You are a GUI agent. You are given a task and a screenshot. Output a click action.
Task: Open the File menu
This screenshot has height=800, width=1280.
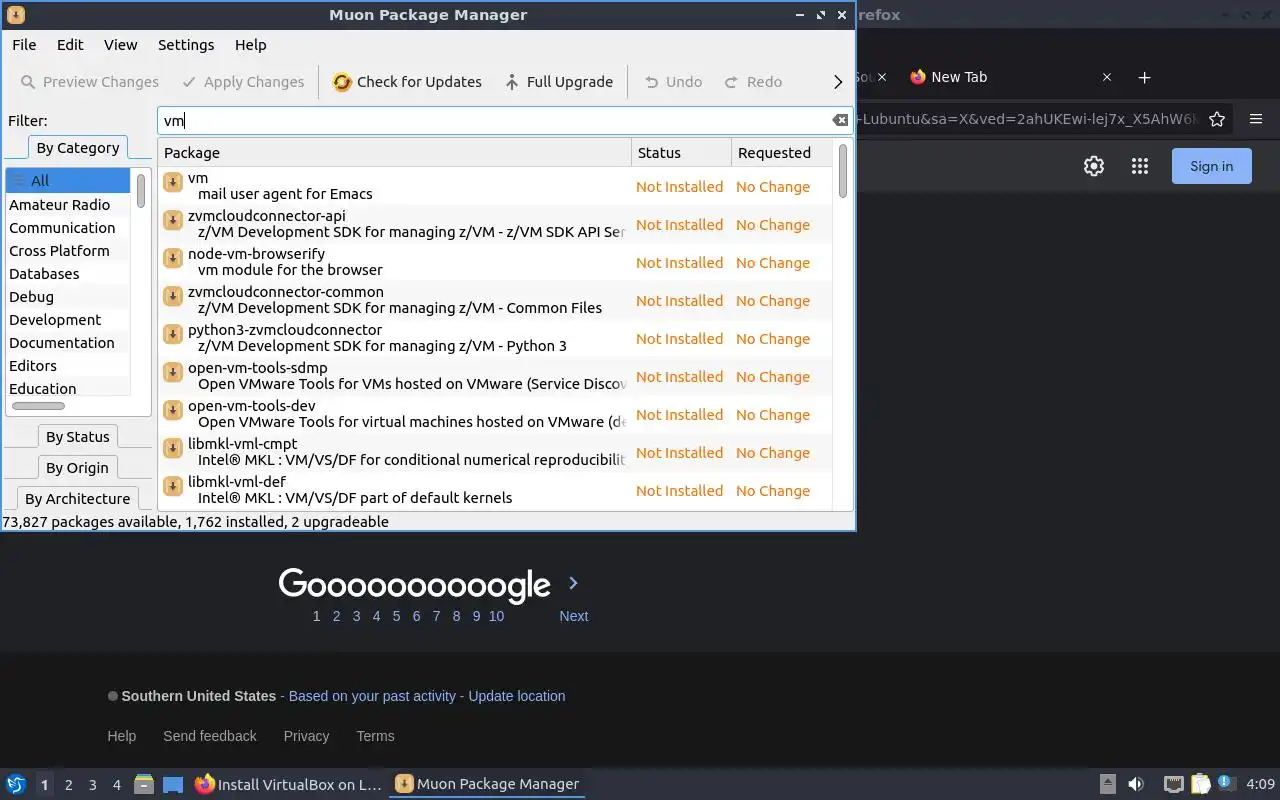[x=24, y=45]
